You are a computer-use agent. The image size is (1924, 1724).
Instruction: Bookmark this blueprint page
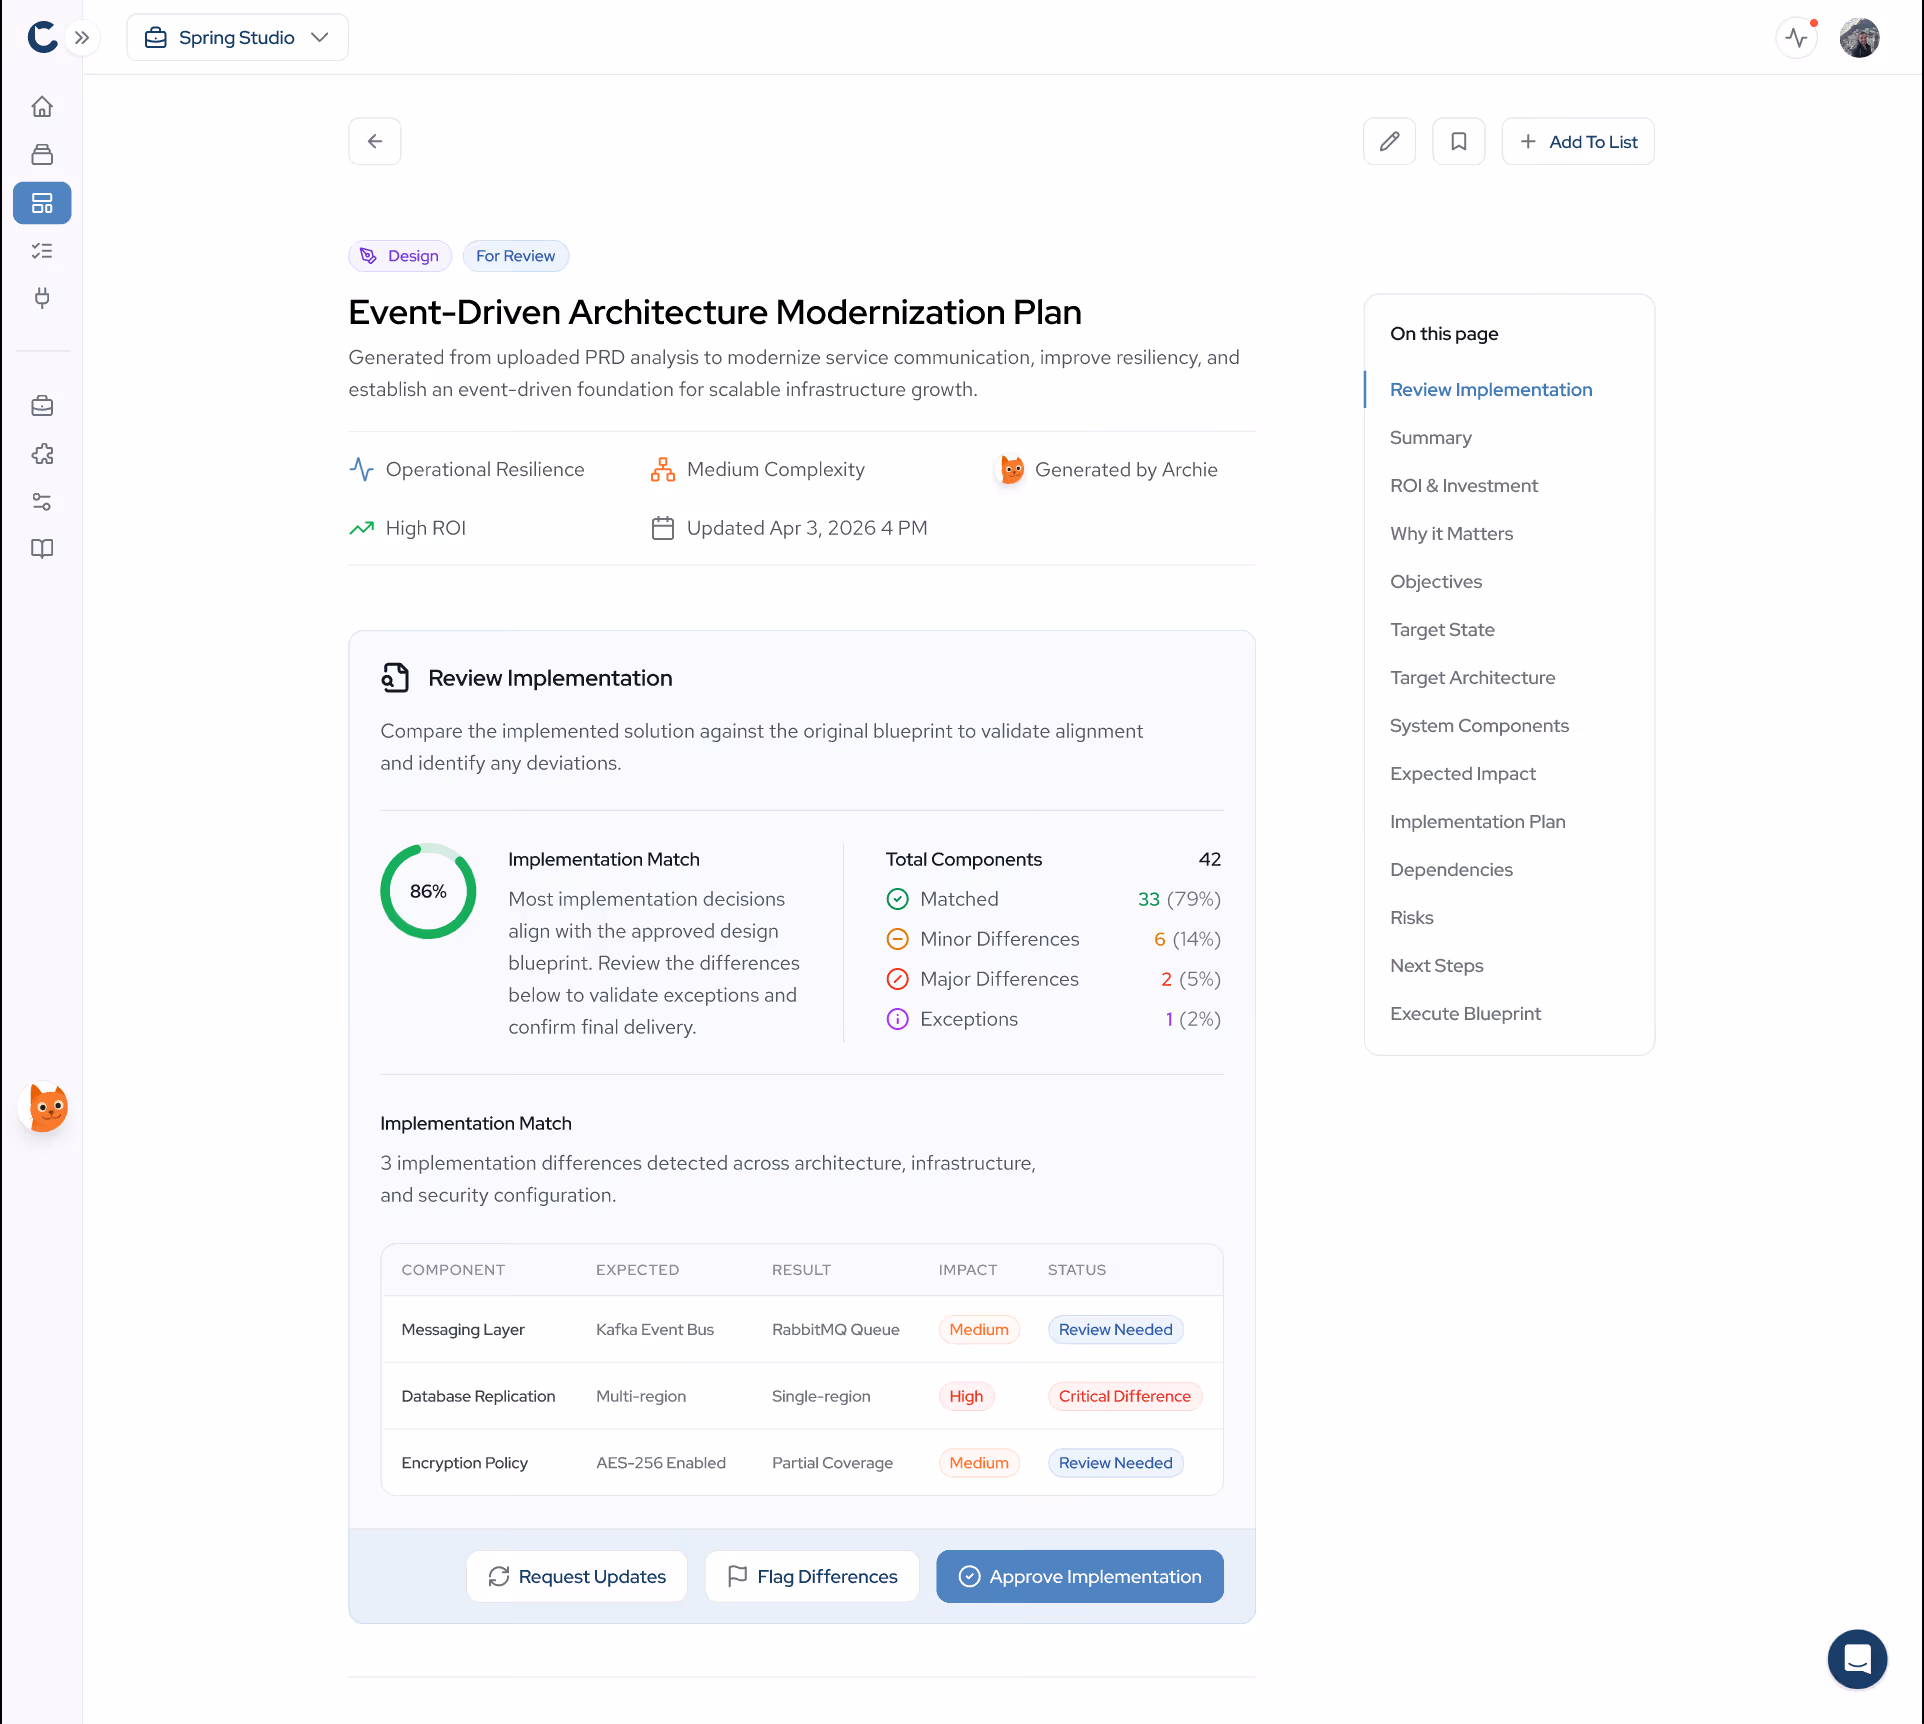(x=1458, y=141)
